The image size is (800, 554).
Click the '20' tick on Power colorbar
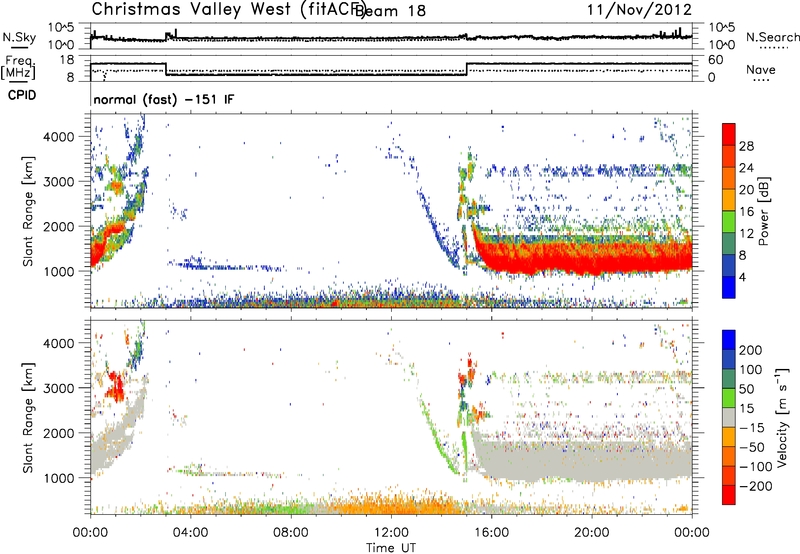click(746, 190)
